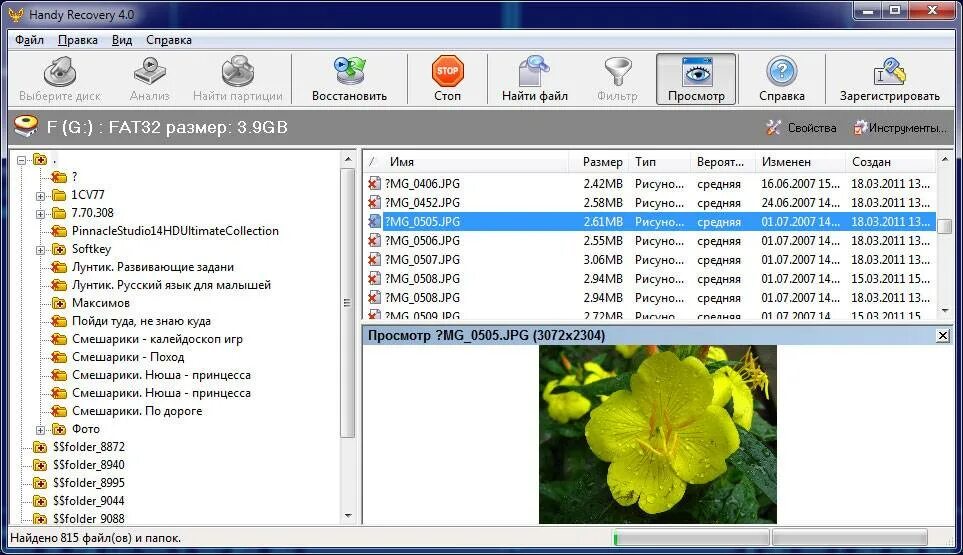The width and height of the screenshot is (963, 555).
Task: Select file ?MG_0507.JPG in the list
Action: pos(423,260)
